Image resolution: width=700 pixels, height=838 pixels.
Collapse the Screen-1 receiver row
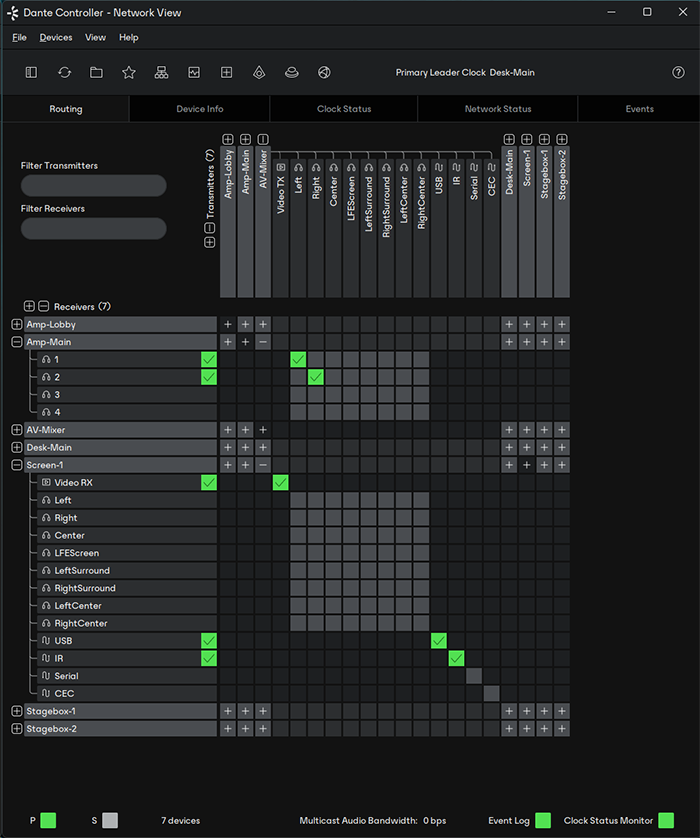[x=17, y=465]
